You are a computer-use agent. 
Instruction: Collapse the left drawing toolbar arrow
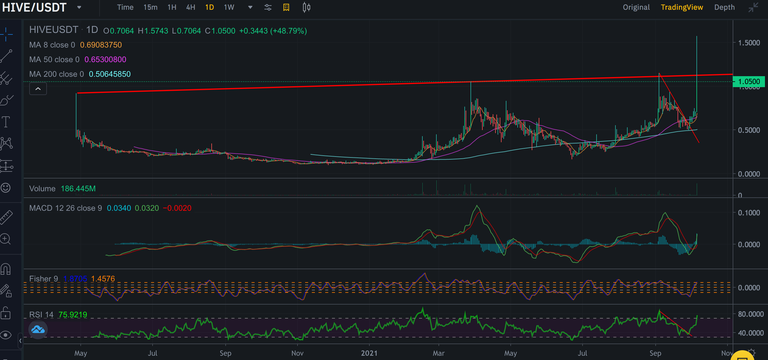[20, 340]
